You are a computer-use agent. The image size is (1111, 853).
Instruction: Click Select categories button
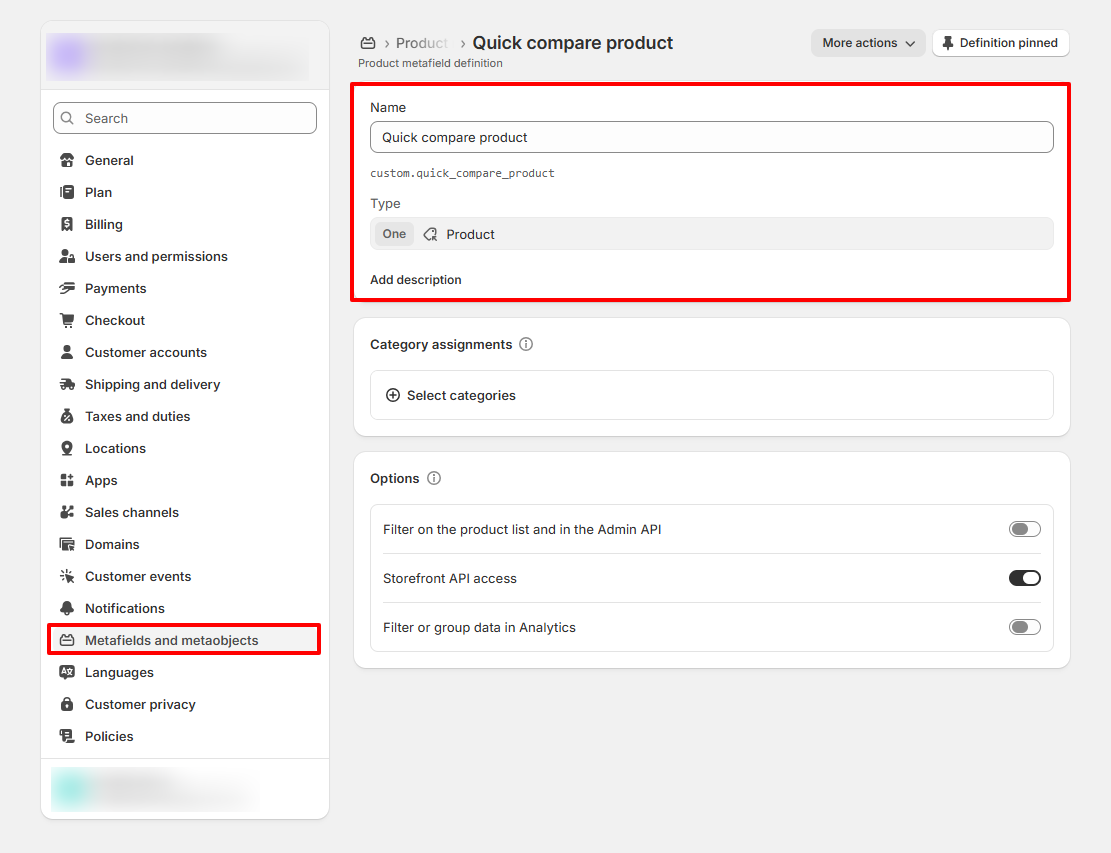tap(711, 395)
